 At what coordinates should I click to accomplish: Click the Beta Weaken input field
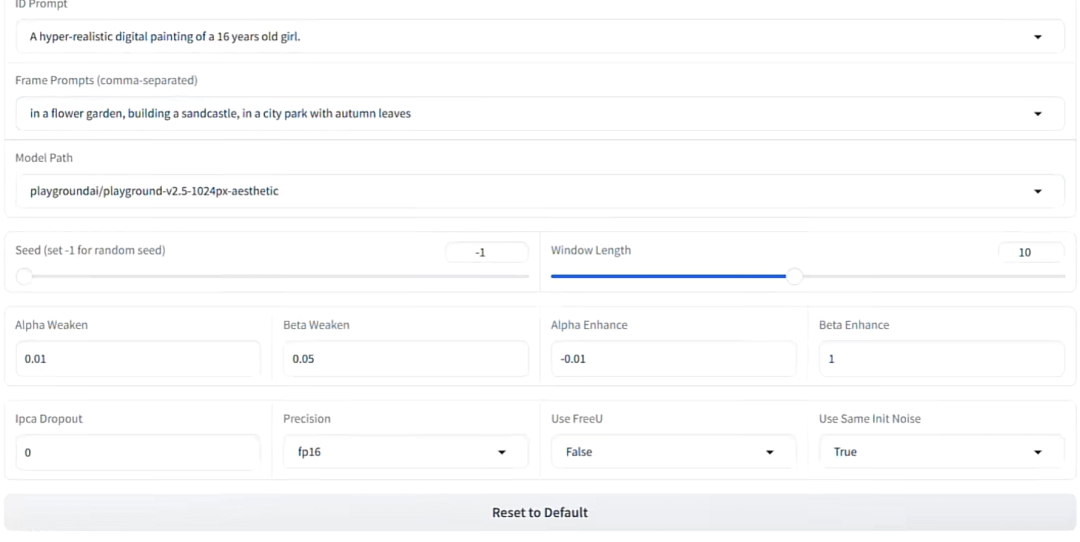(x=406, y=359)
